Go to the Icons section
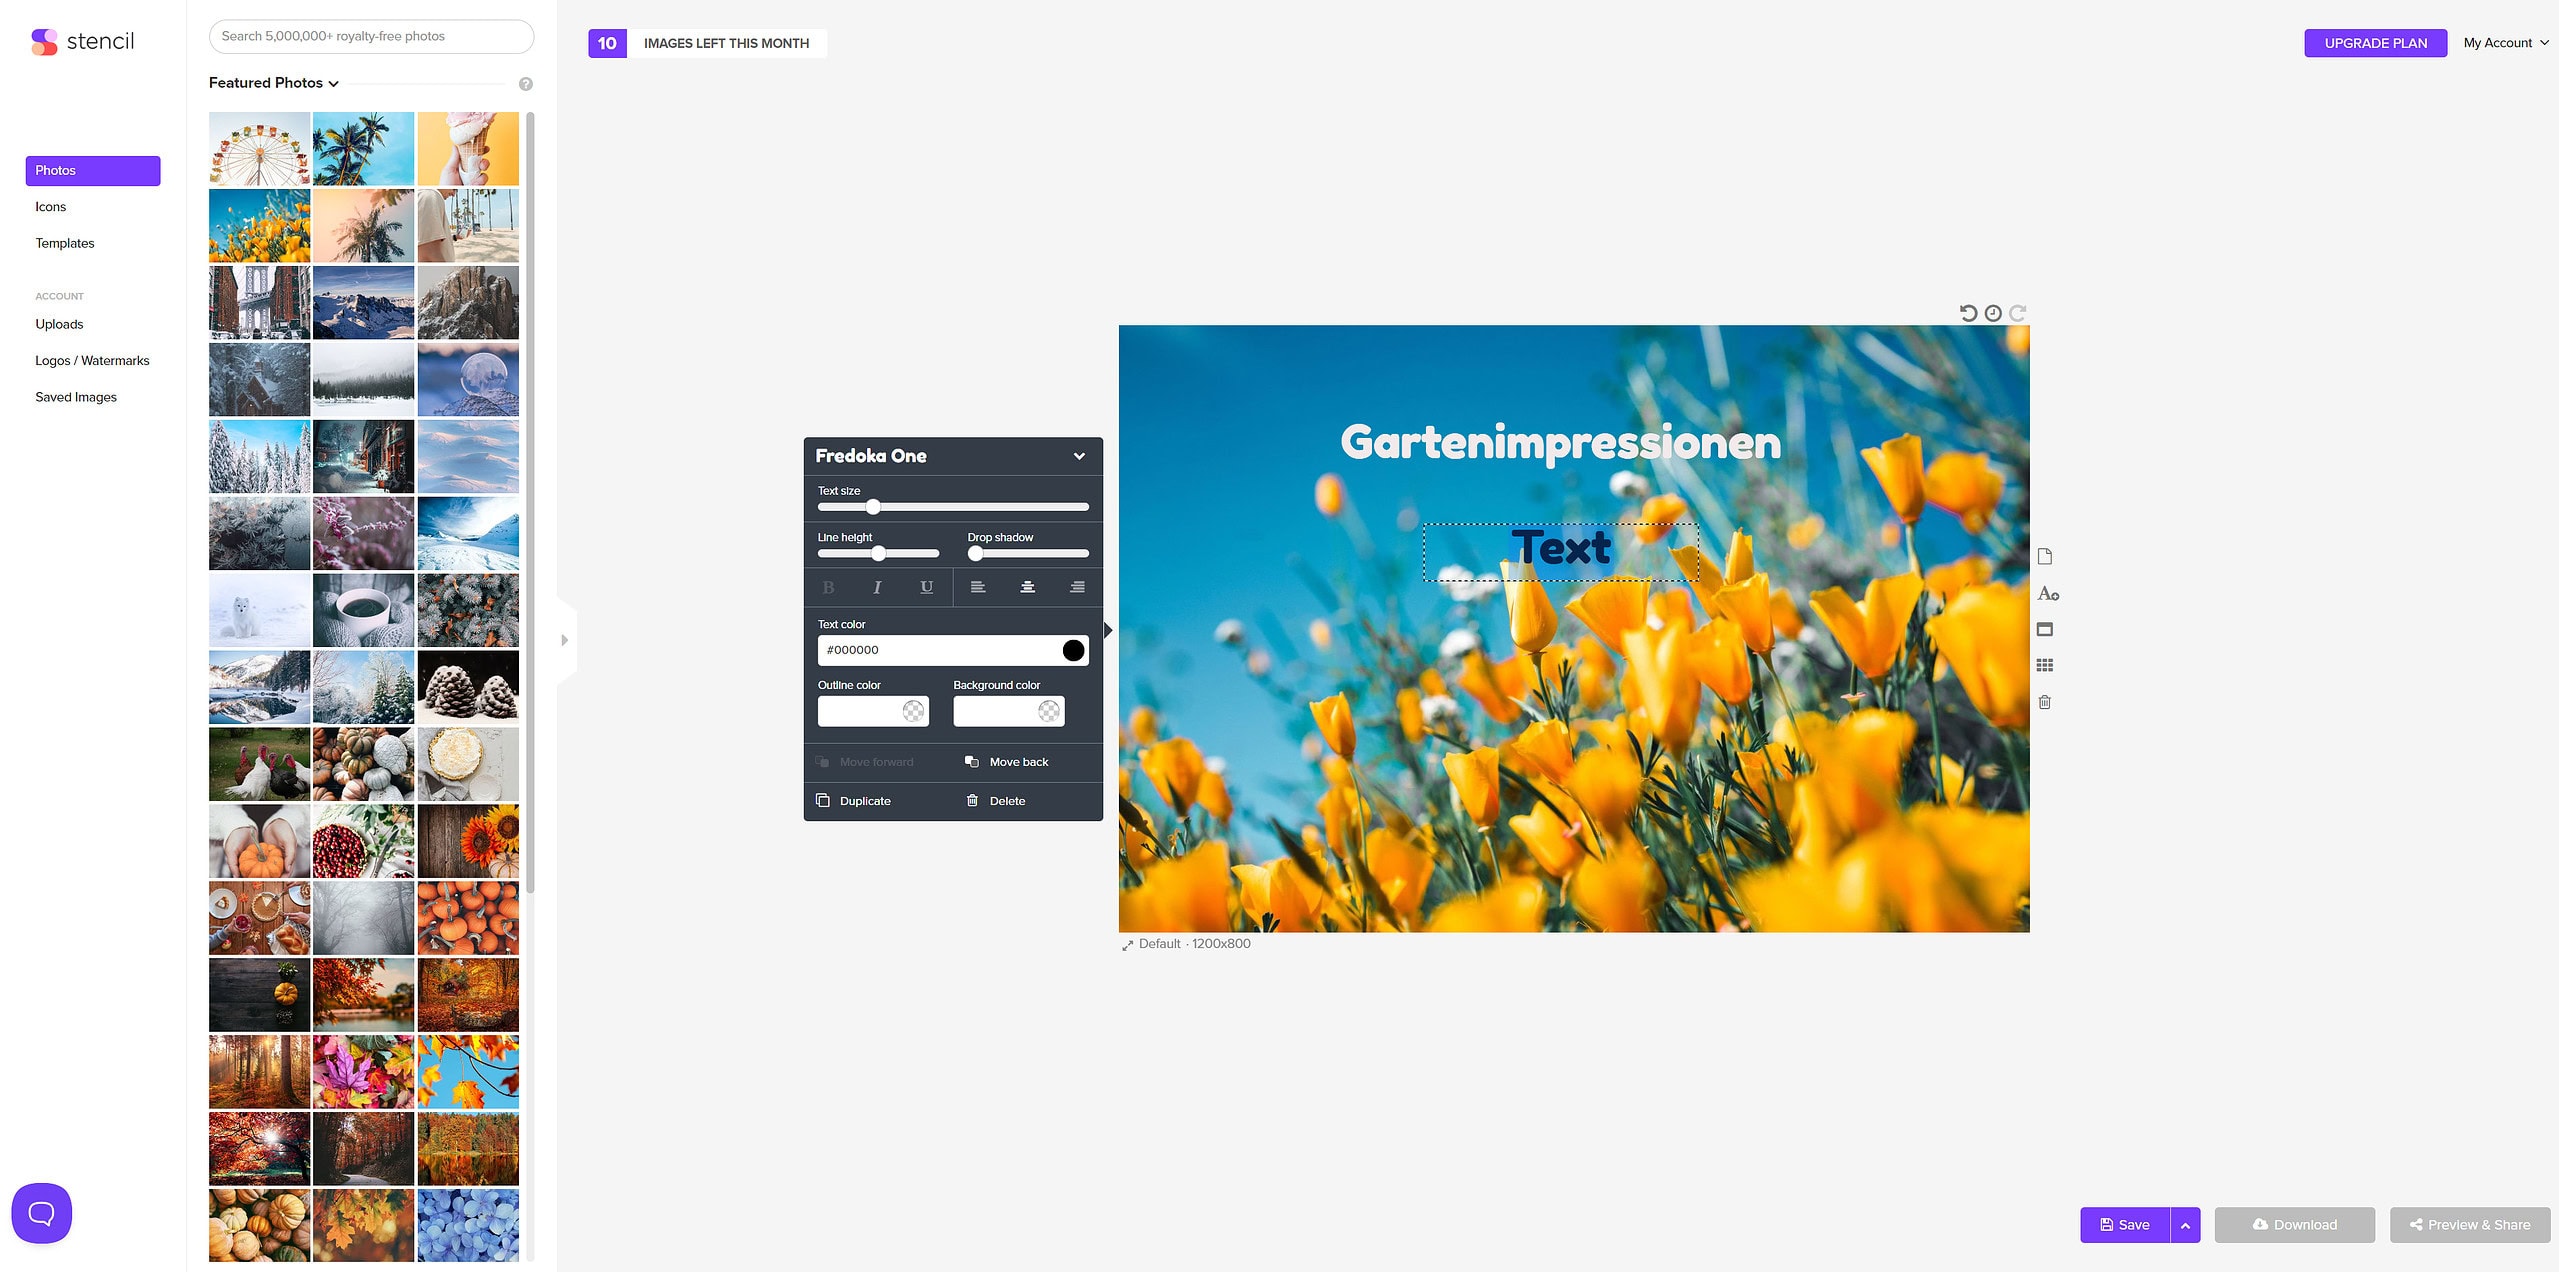Image resolution: width=2559 pixels, height=1272 pixels. point(51,207)
